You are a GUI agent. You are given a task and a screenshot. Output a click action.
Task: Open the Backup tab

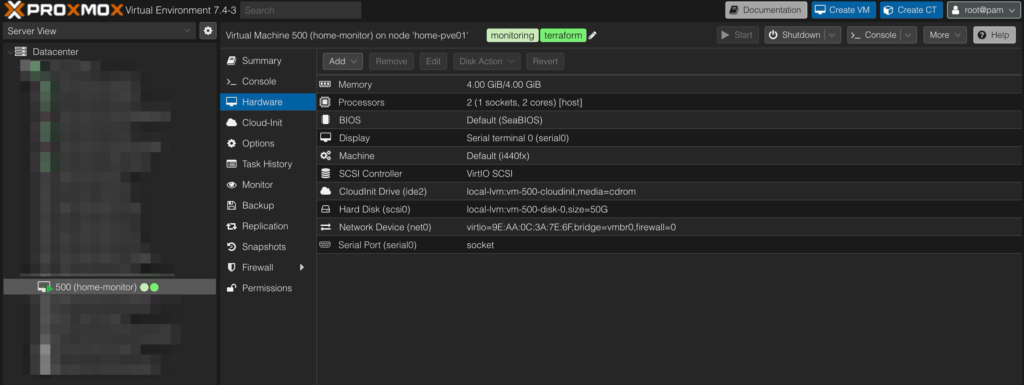268,206
